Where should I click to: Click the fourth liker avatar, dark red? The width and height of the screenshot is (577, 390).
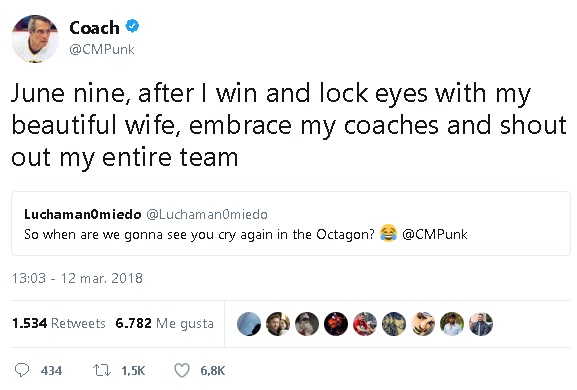point(336,324)
